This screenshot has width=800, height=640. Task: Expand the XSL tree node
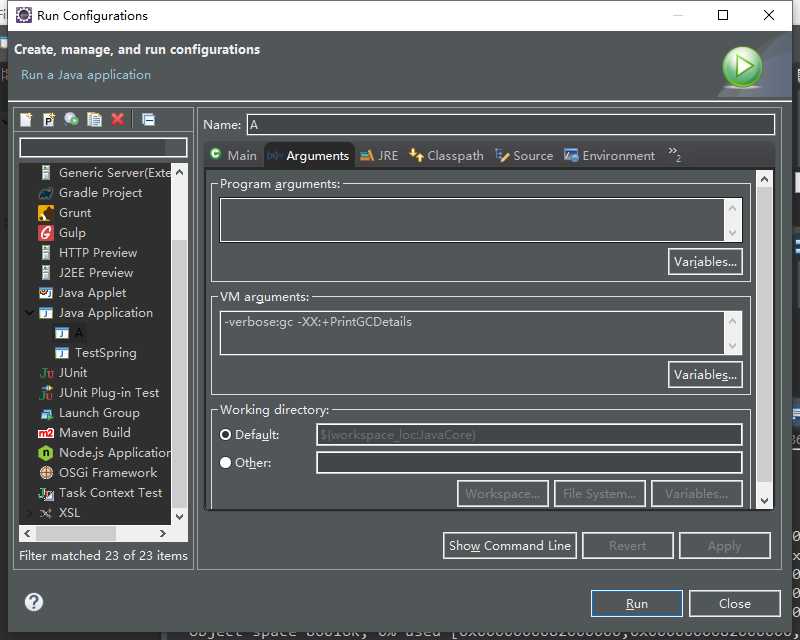[29, 513]
